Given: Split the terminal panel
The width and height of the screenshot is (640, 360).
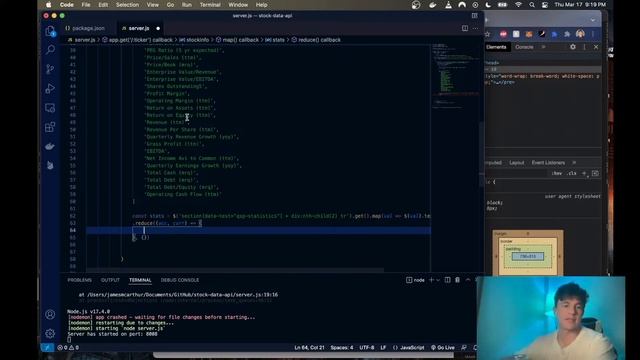Looking at the screenshot, I should (447, 280).
